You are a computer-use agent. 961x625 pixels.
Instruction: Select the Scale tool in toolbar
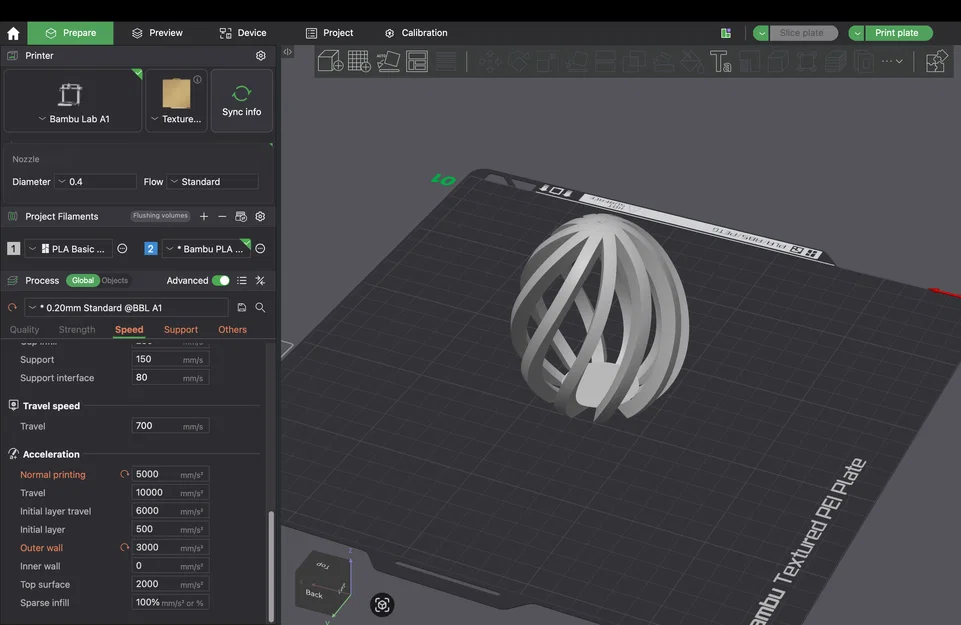547,61
